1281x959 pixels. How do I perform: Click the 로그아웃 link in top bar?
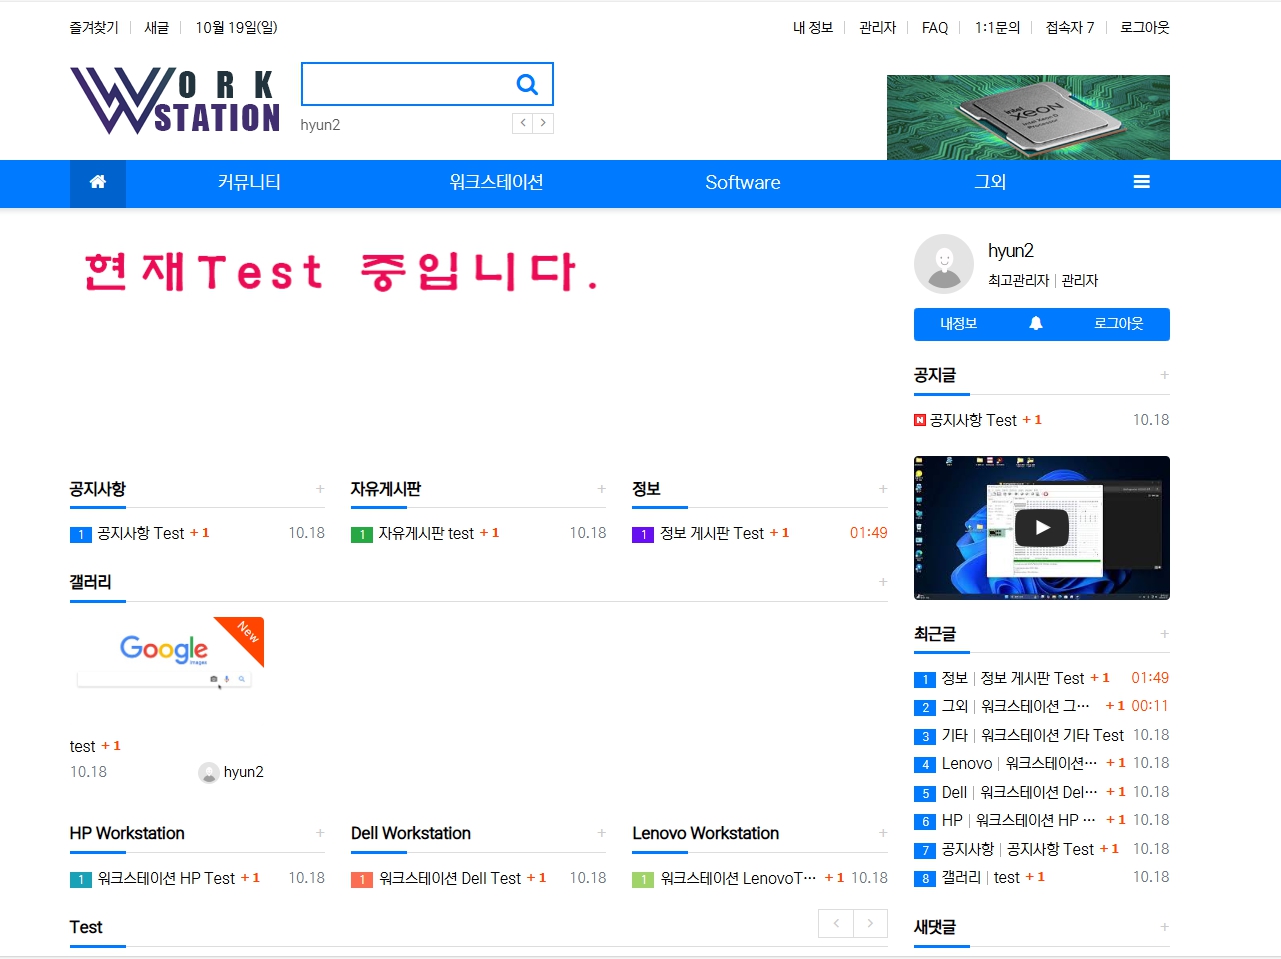coord(1144,28)
